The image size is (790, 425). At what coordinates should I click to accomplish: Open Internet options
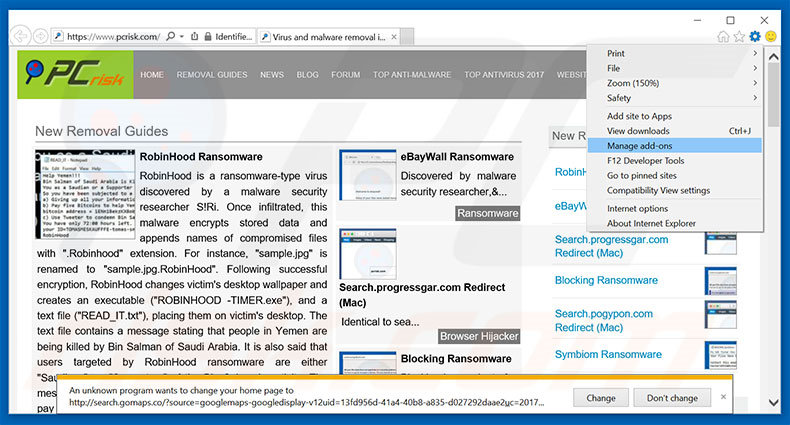(675, 208)
